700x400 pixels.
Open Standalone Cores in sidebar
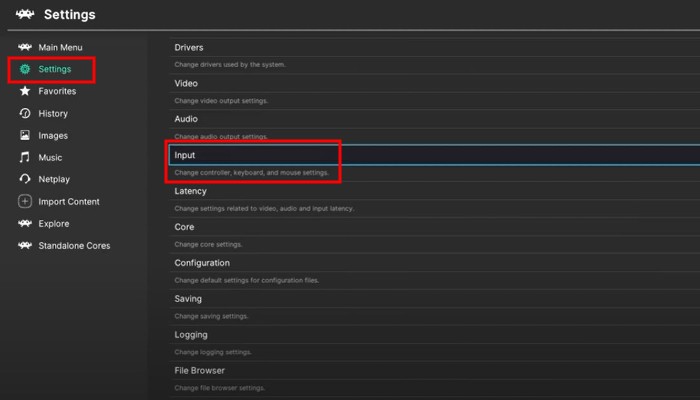coord(74,246)
